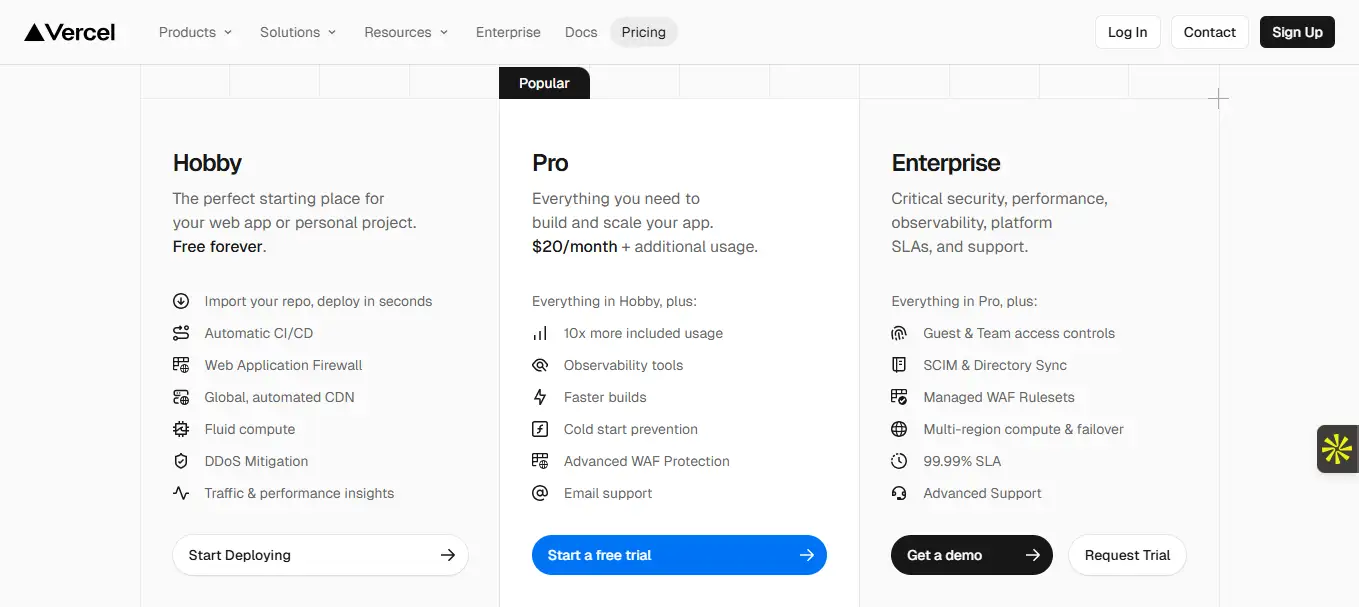
Task: Click the 99.99% SLA clock icon
Action: point(899,461)
